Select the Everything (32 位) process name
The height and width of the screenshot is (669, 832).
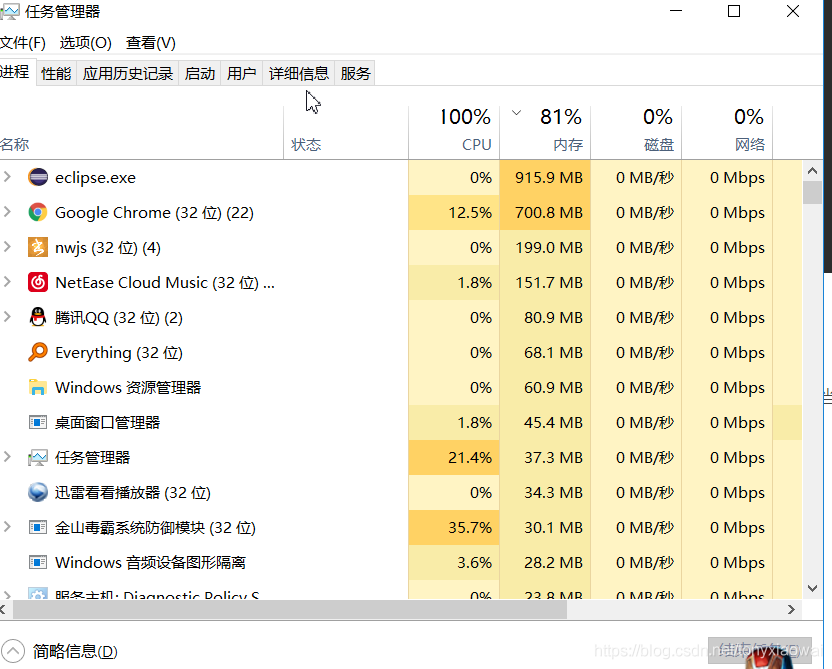coord(119,353)
